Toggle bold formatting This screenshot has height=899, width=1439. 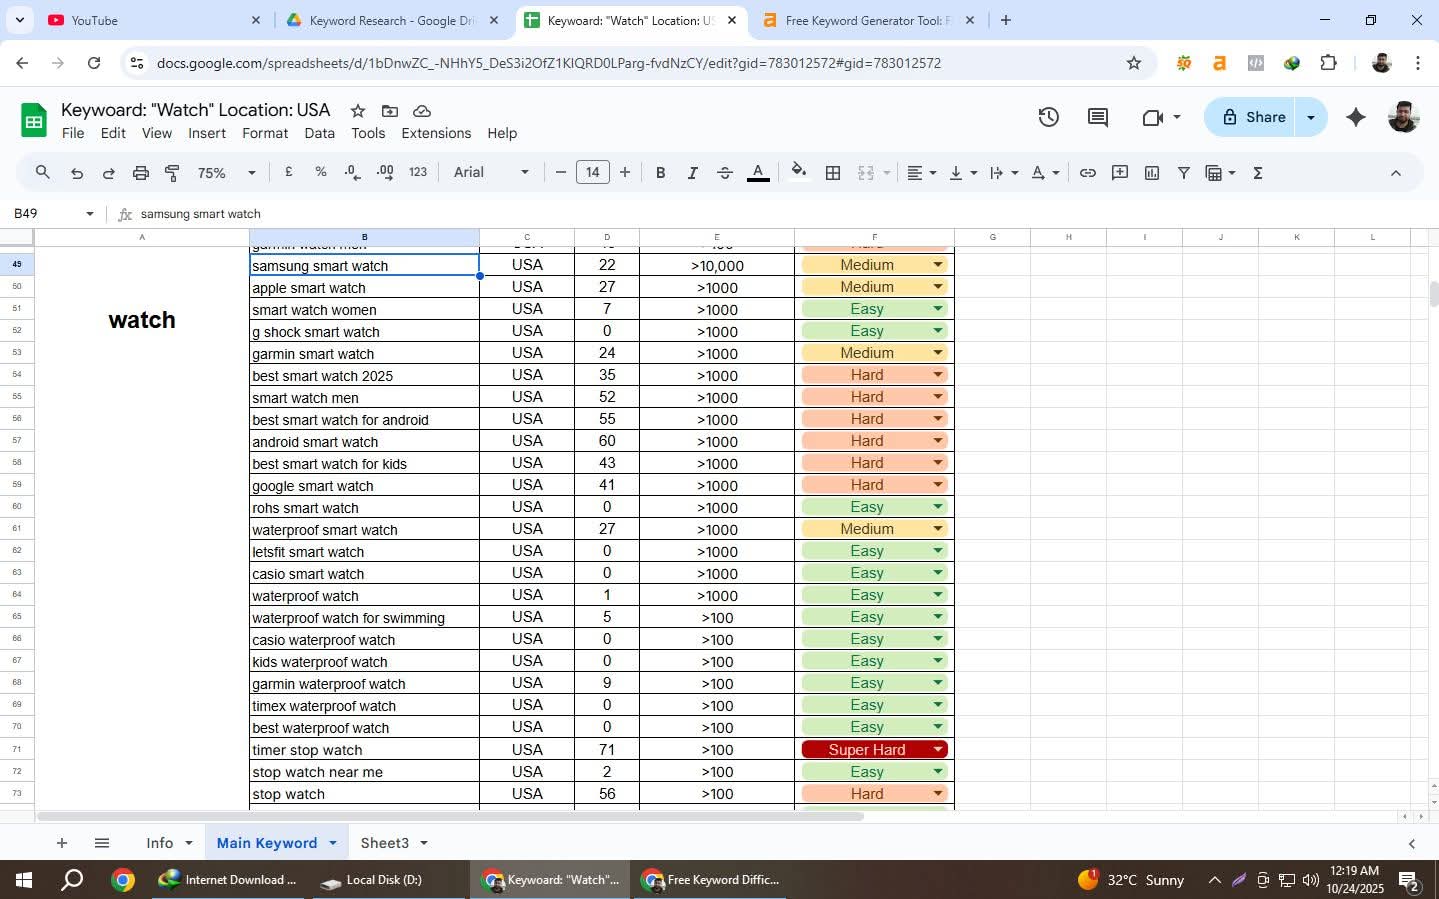click(660, 172)
